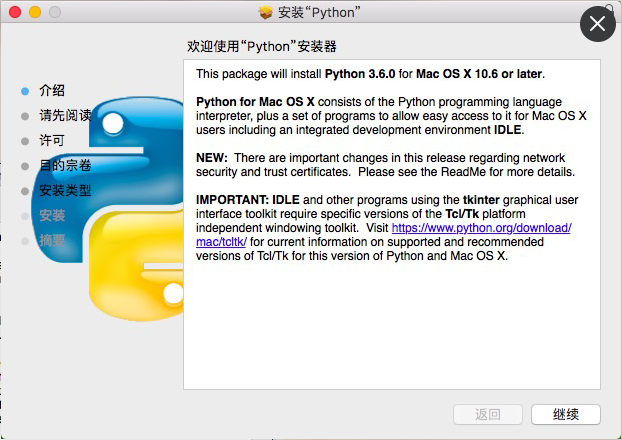Click the "IMPORTANT: IDLE" bold text
The image size is (622, 440).
[x=248, y=200]
